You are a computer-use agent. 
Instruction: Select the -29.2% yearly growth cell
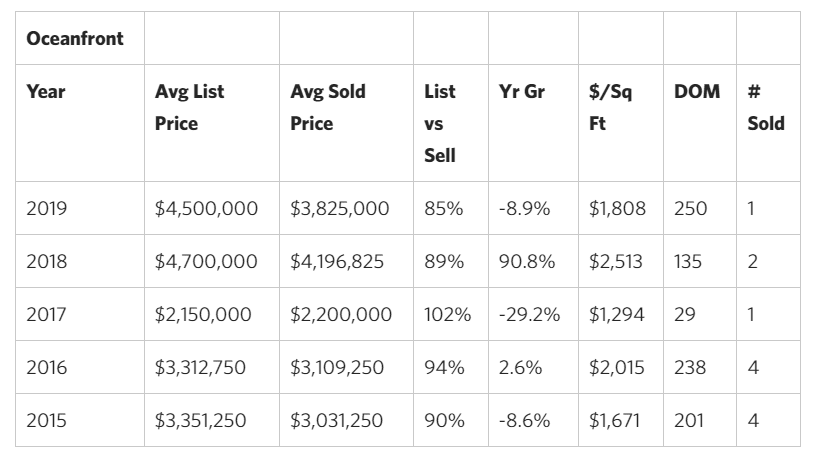pos(529,315)
